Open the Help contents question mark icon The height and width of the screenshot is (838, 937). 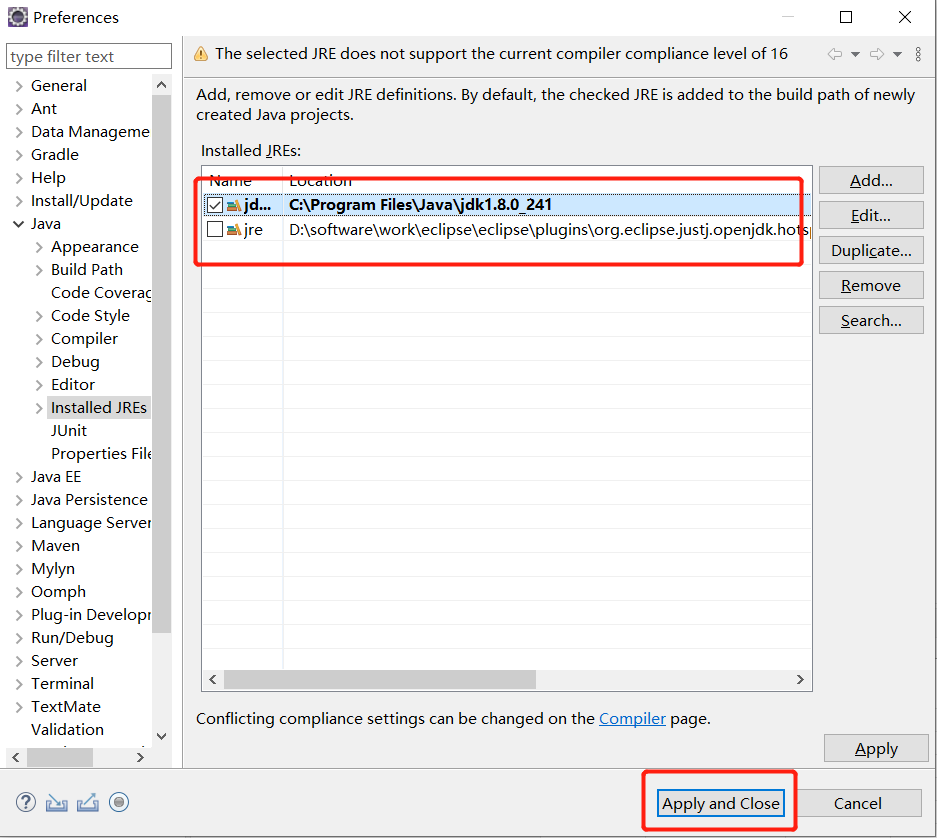(x=26, y=802)
